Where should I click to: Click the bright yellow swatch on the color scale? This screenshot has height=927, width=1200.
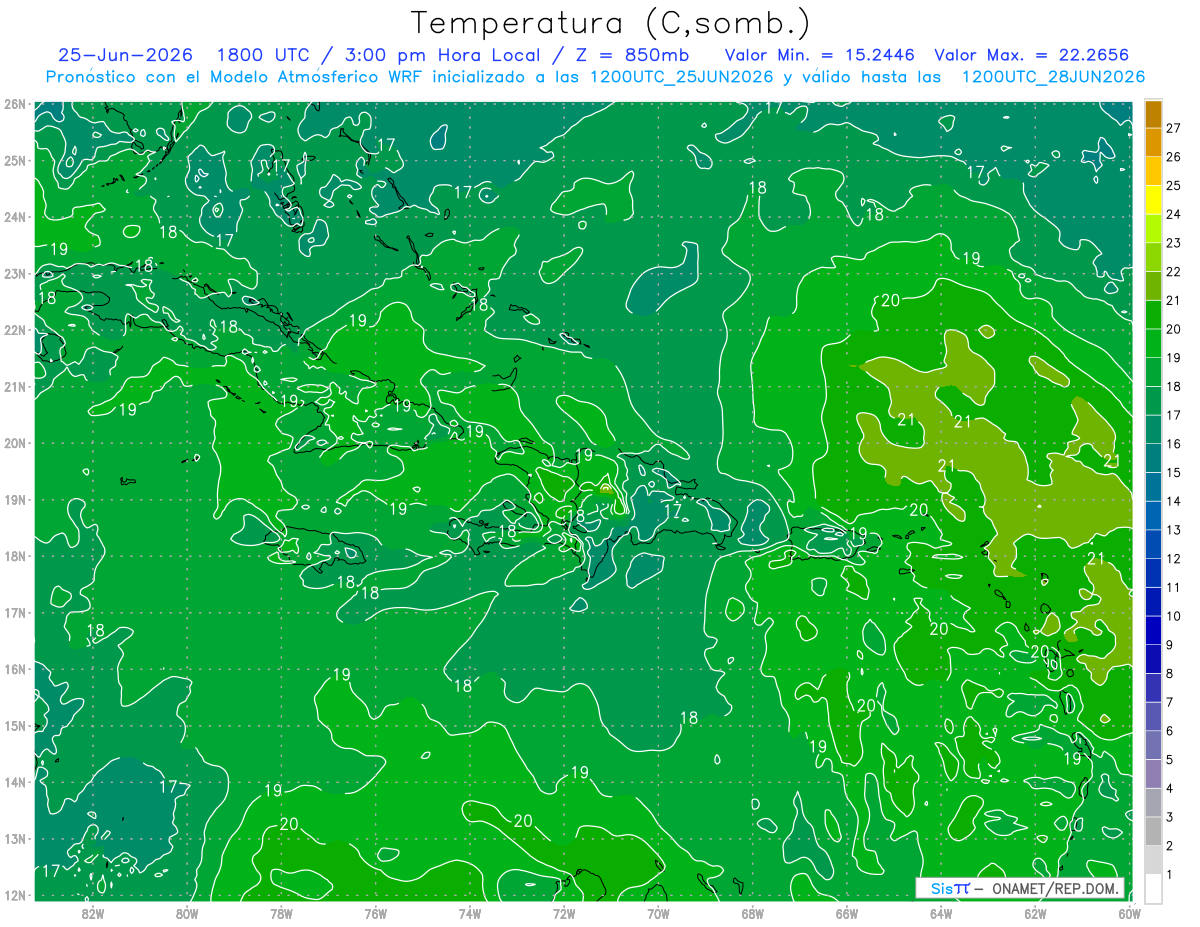pos(1153,200)
